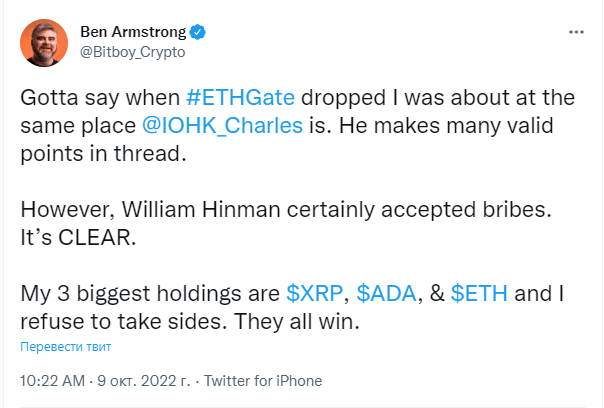Open the three-dot more options menu
604x408 pixels.
[576, 32]
